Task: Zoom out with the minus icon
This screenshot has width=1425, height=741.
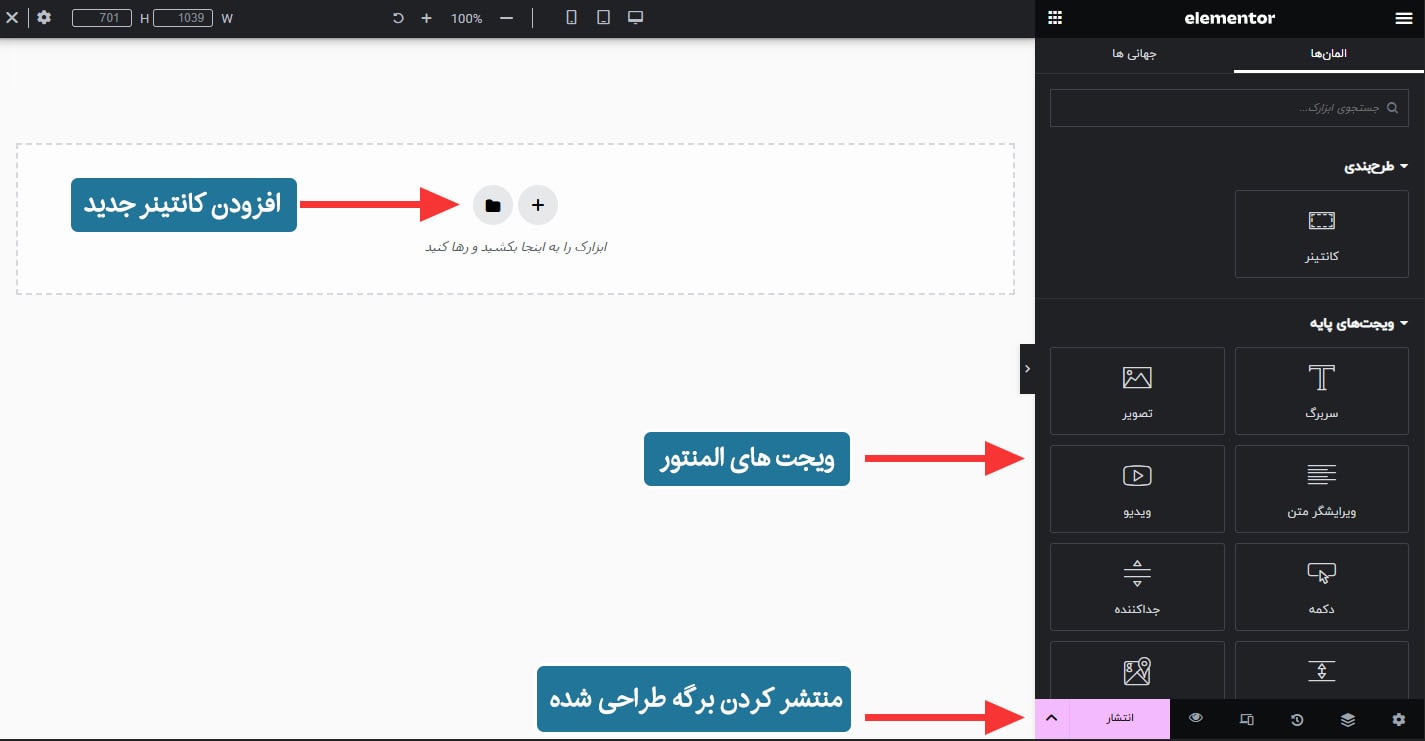Action: coord(506,18)
